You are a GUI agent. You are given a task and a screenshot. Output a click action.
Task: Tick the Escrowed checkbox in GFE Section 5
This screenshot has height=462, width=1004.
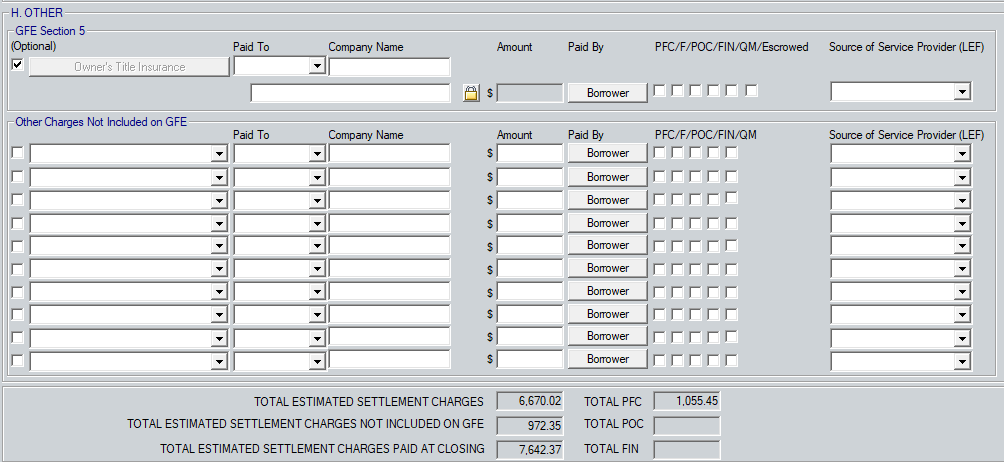click(x=751, y=91)
